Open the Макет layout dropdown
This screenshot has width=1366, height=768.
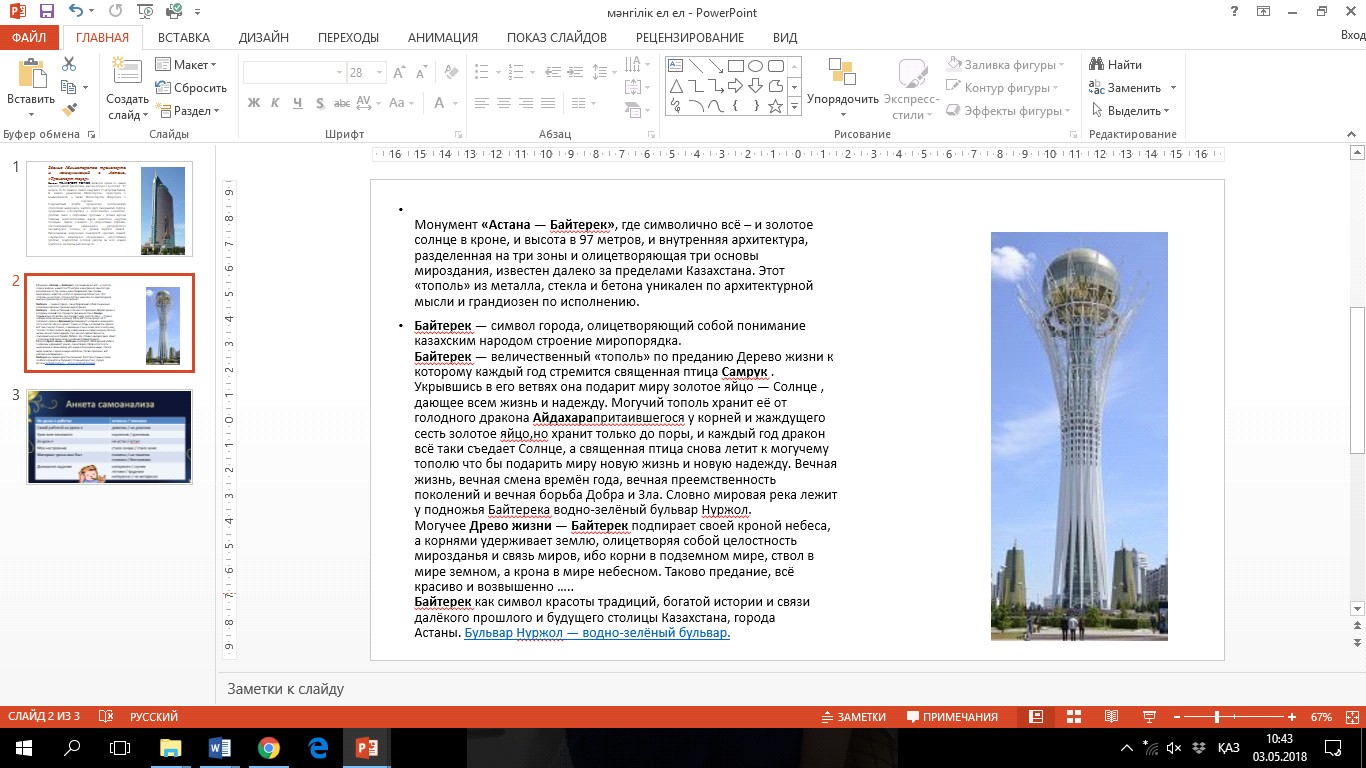[186, 65]
